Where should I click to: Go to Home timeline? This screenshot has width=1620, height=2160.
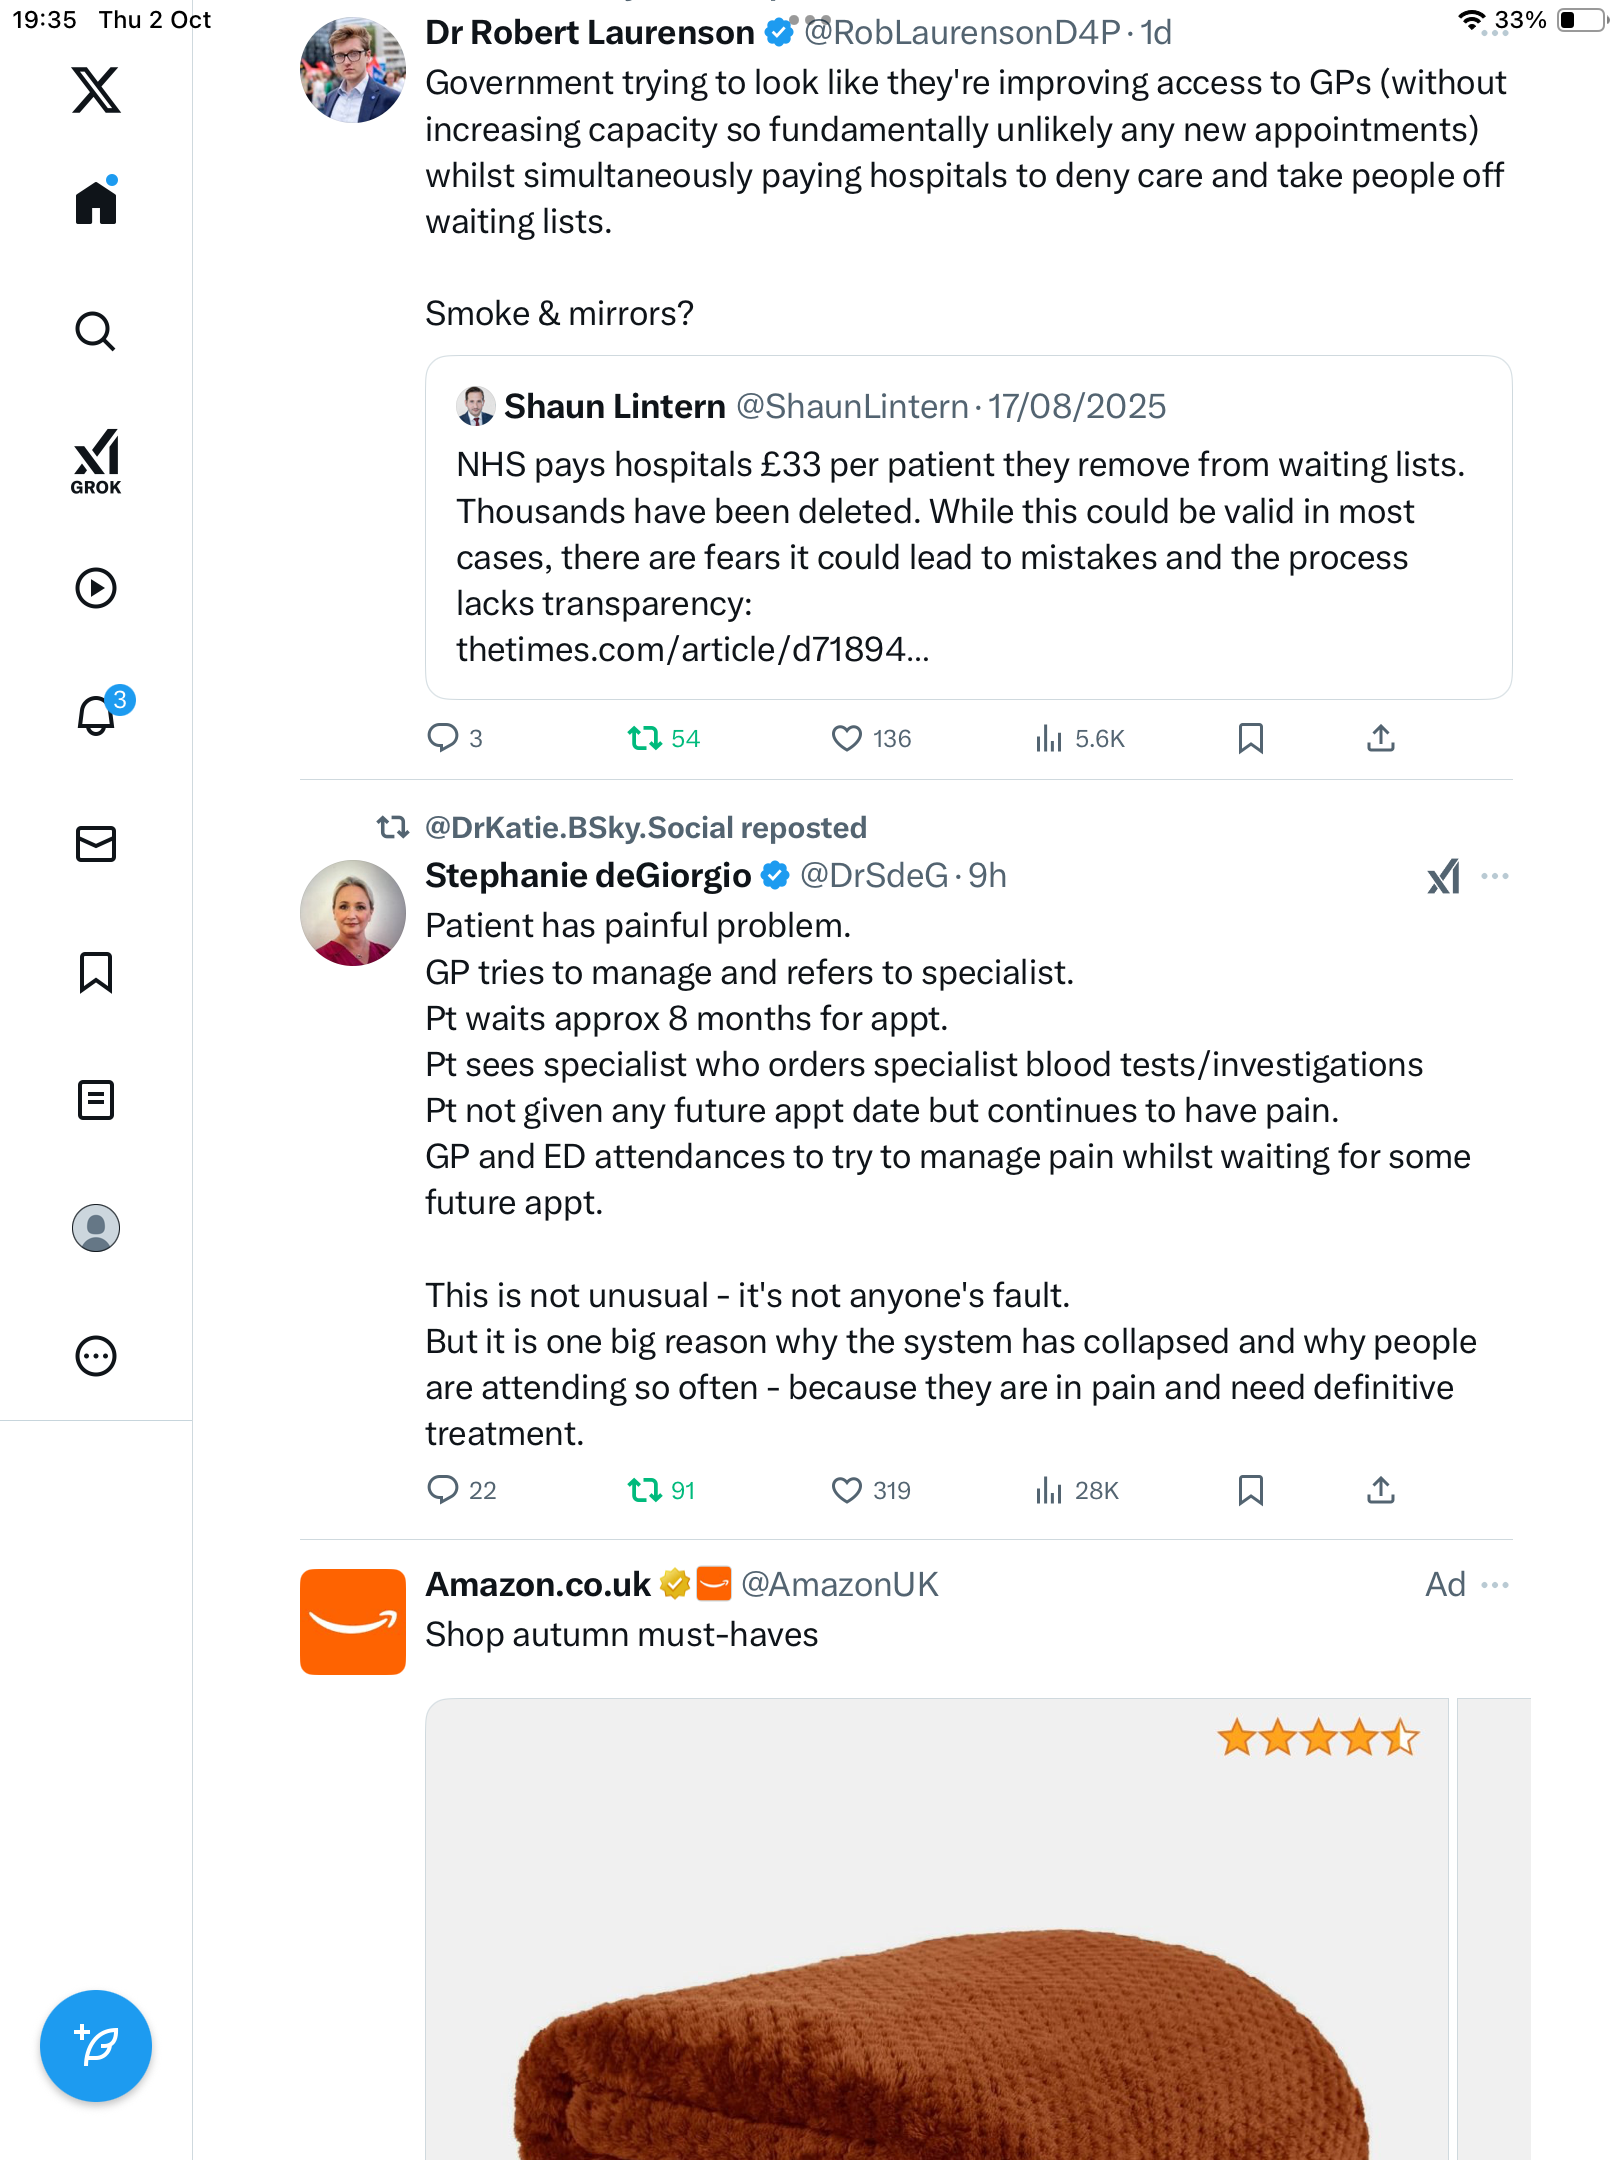point(96,203)
